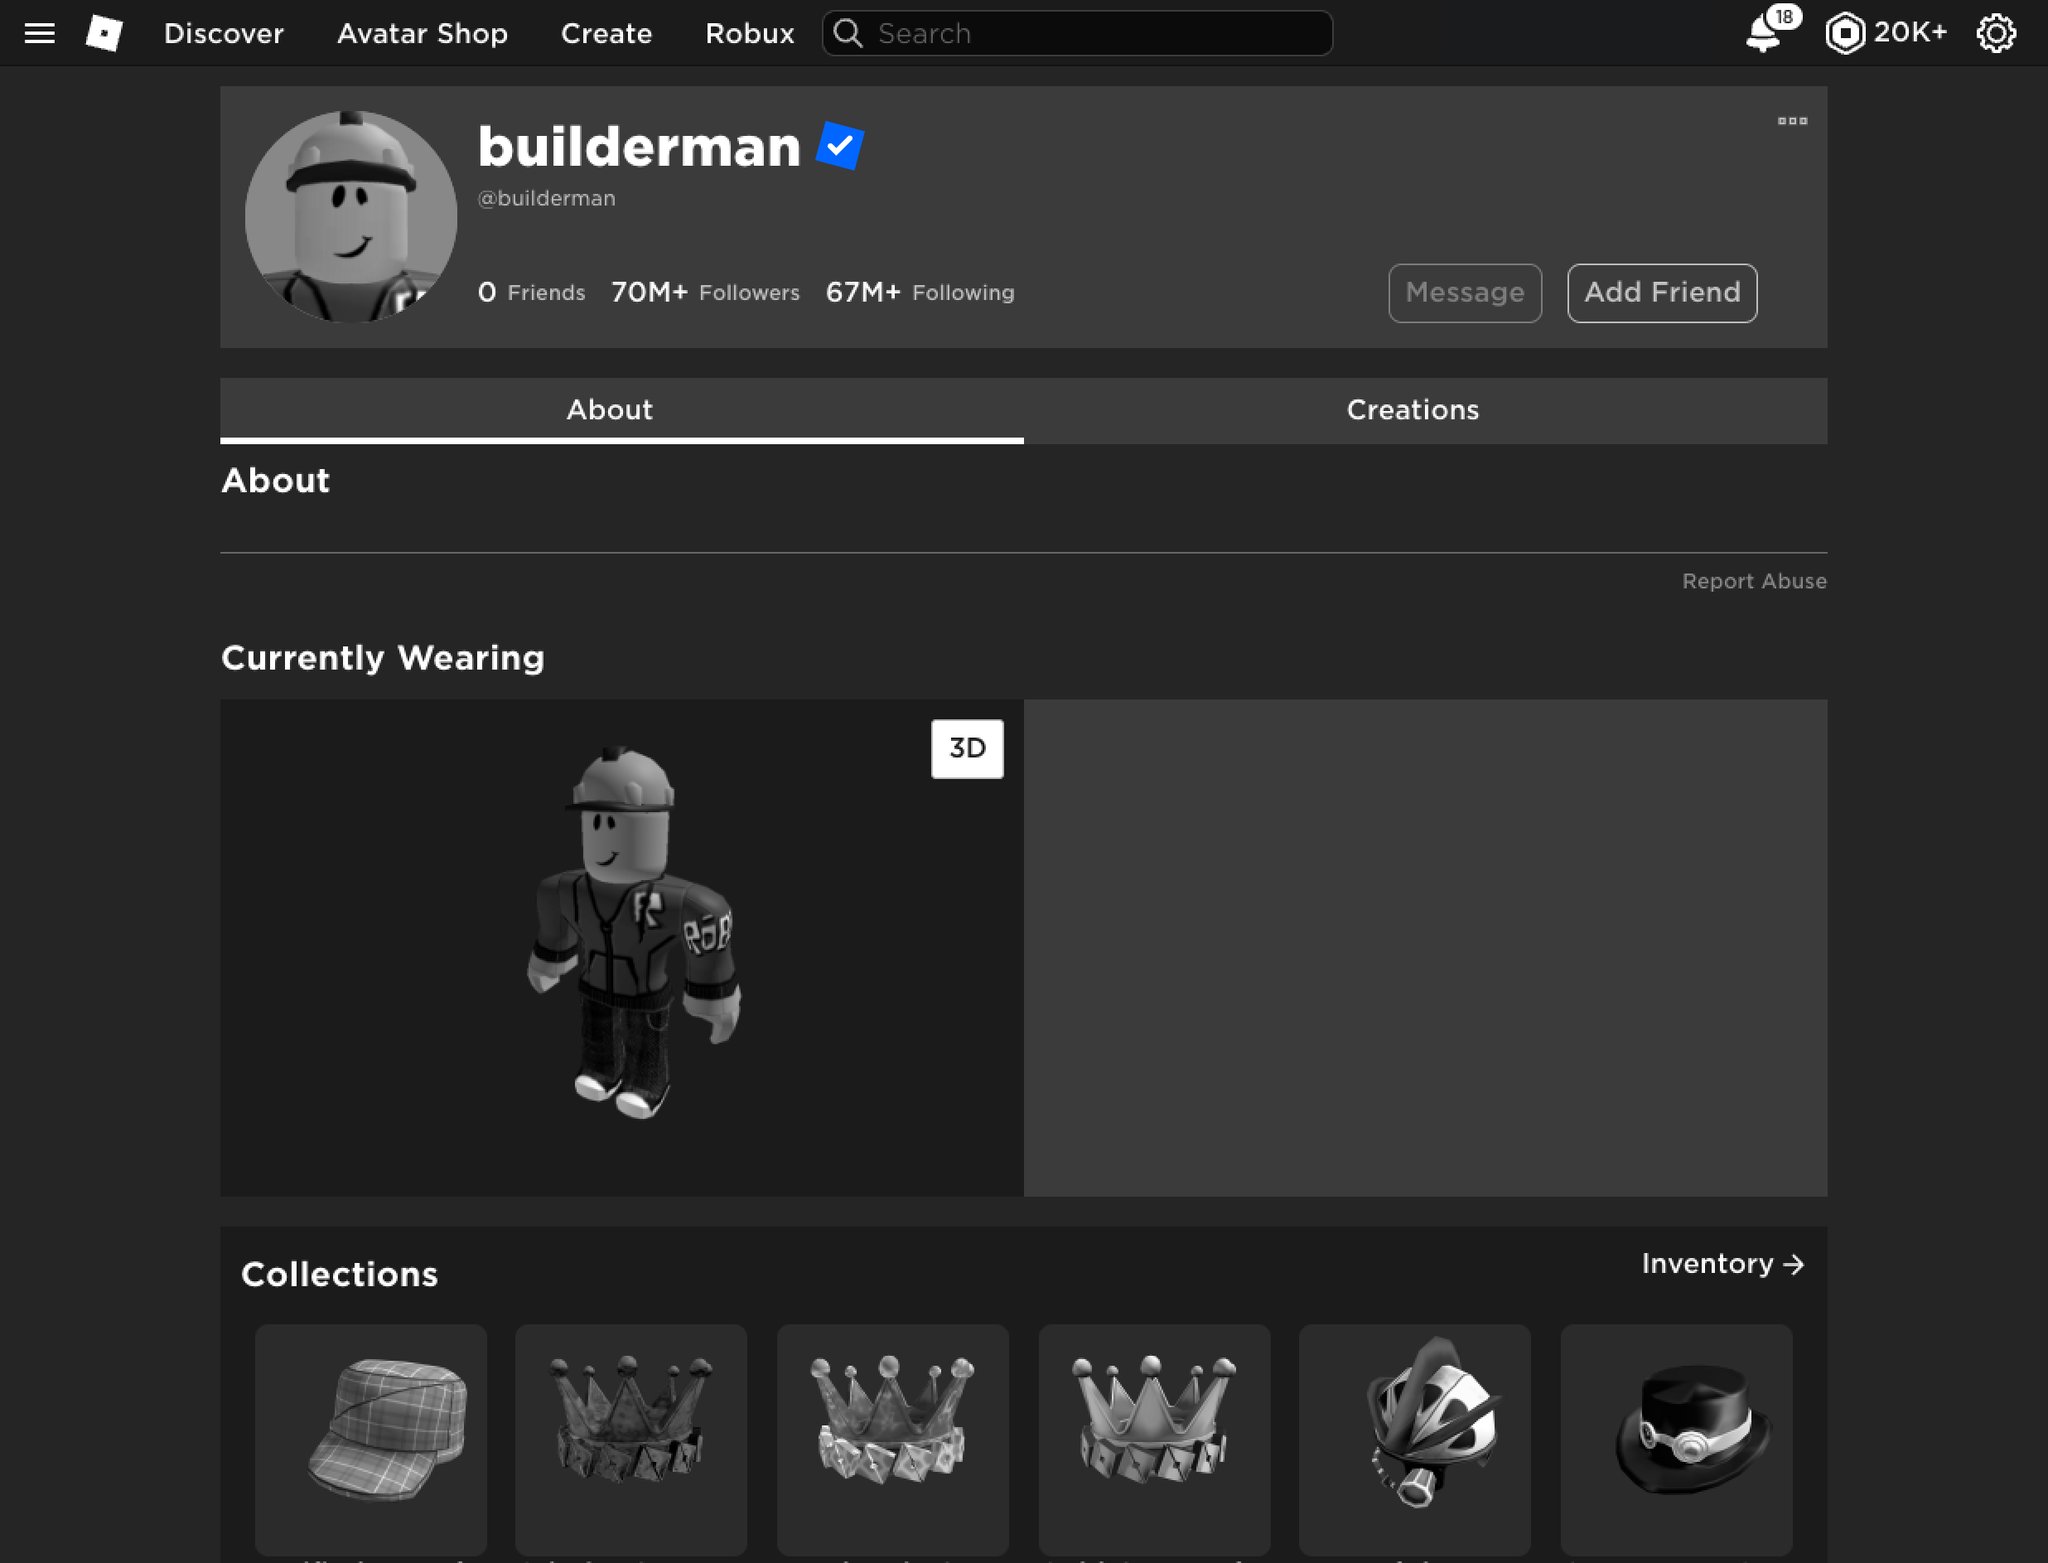Expand the Report Abuse dropdown

1753,580
